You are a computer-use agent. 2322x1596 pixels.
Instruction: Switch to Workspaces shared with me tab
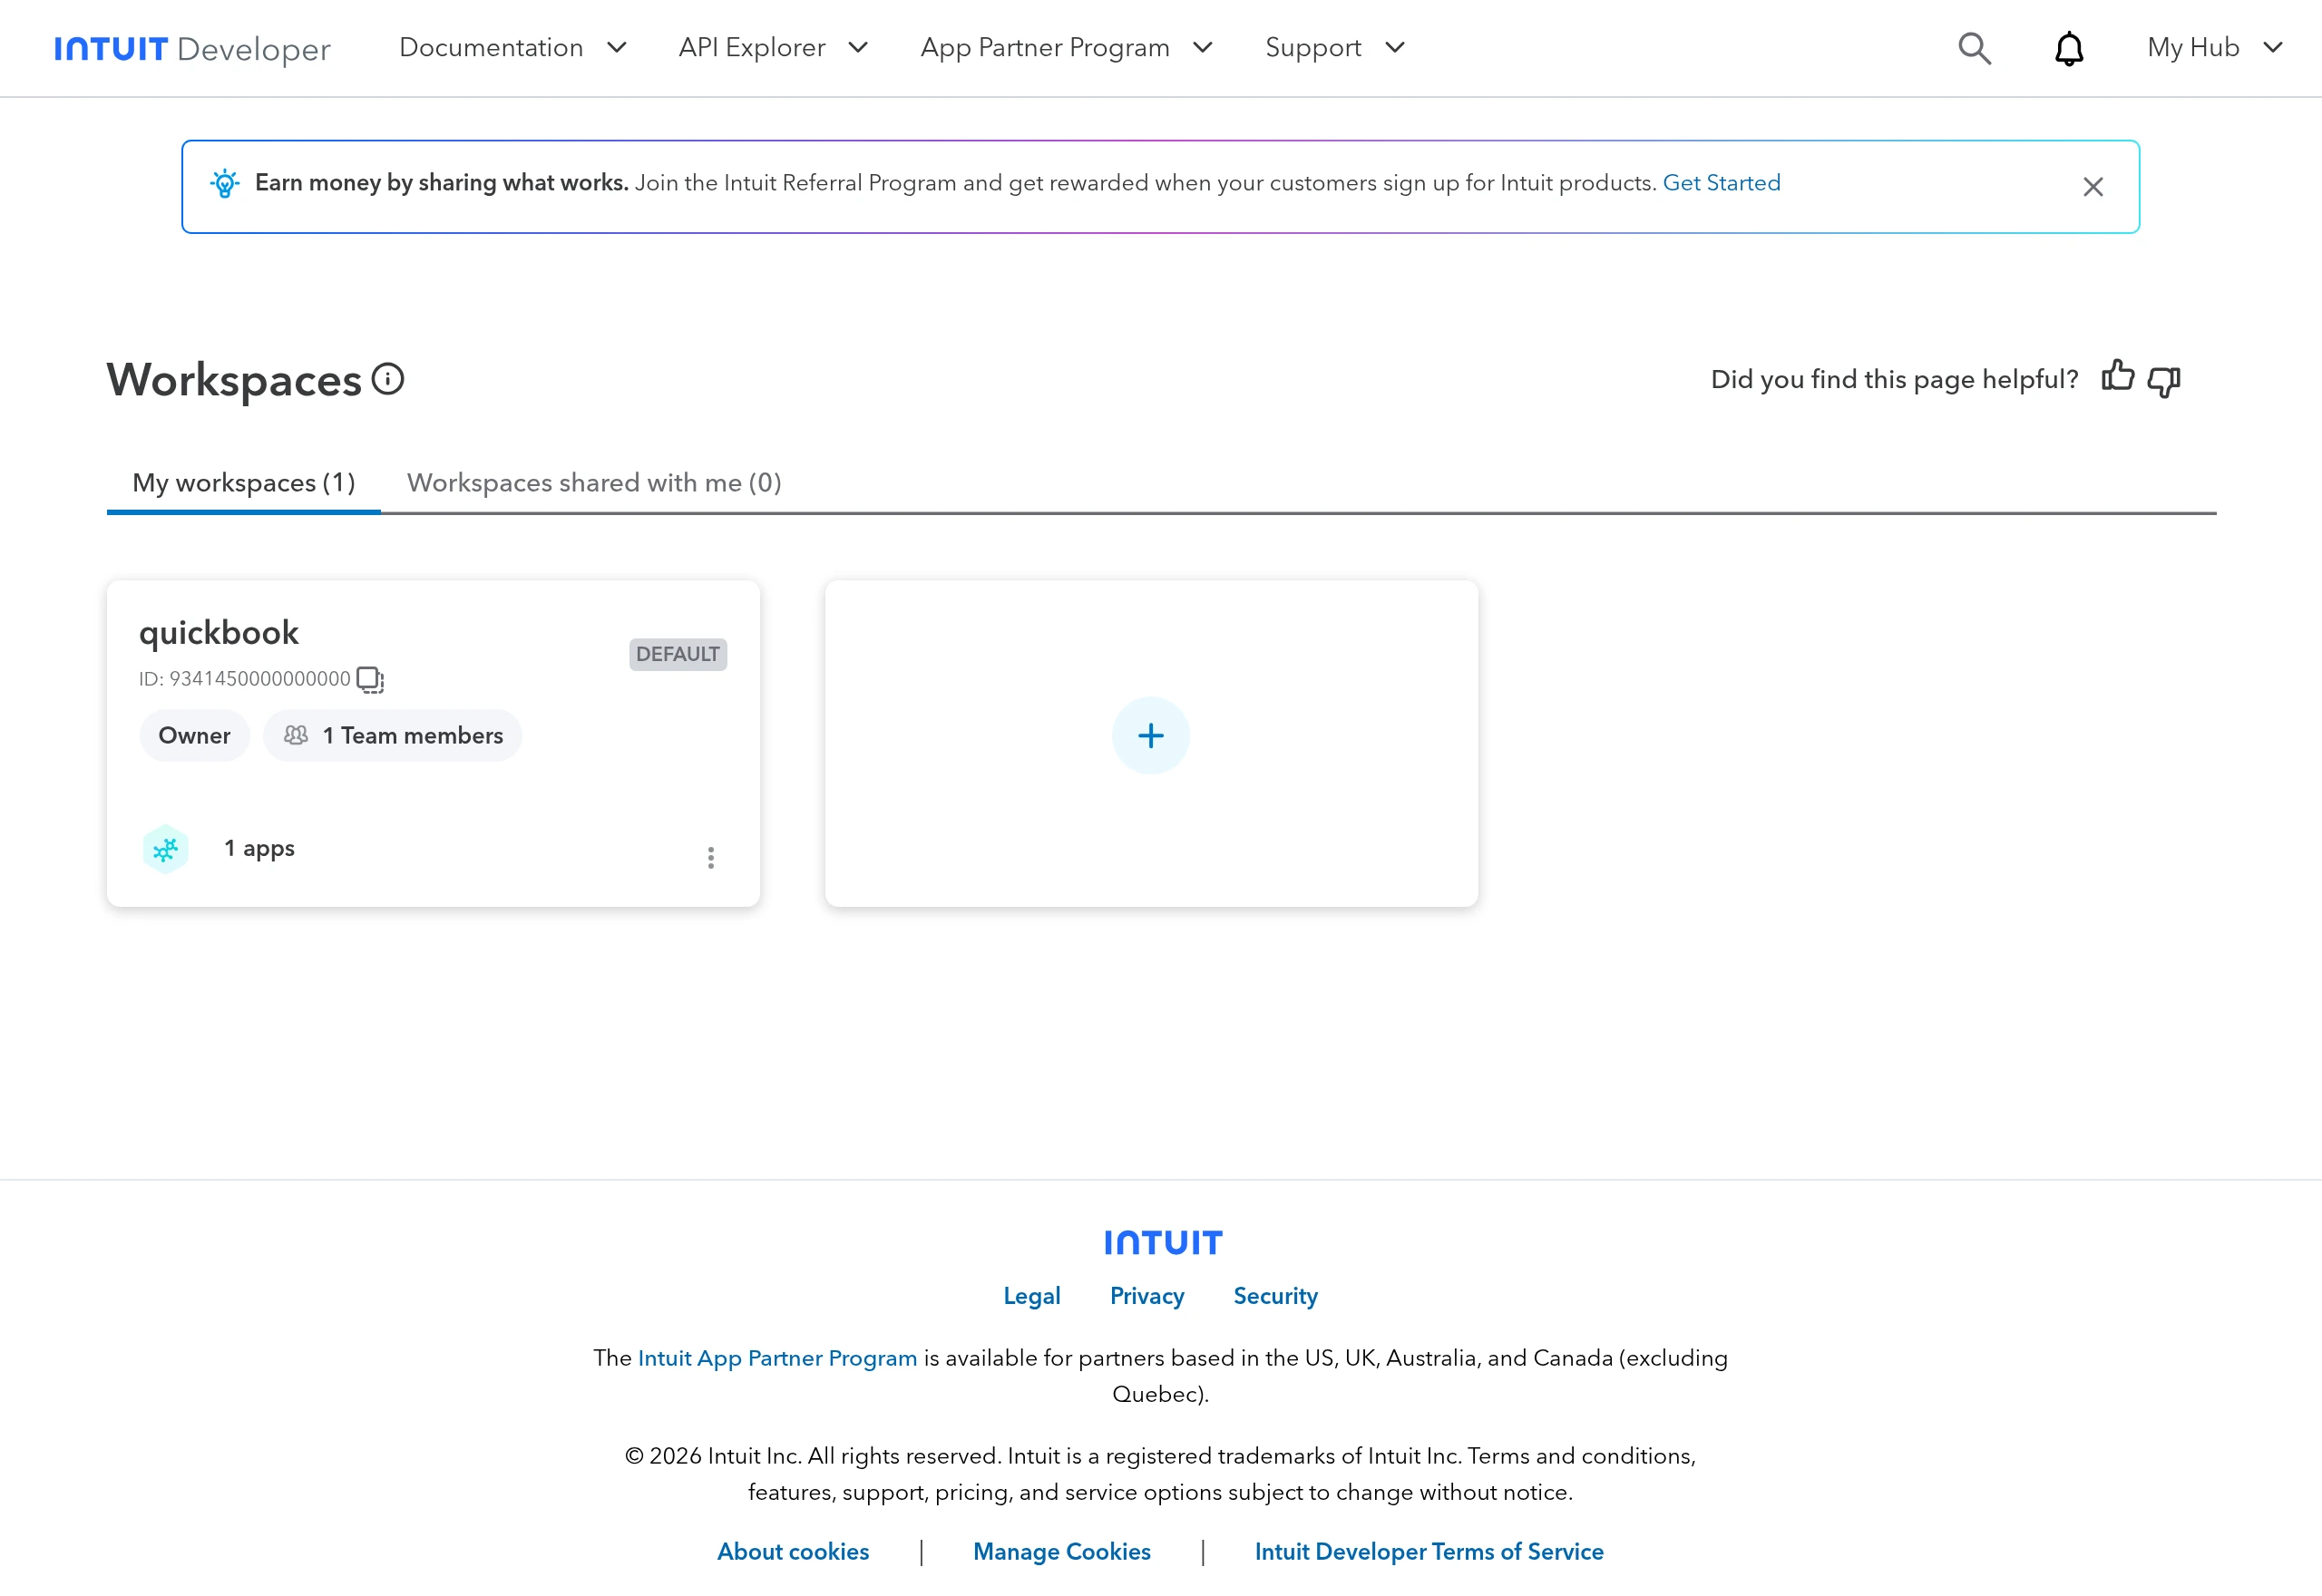(x=594, y=483)
